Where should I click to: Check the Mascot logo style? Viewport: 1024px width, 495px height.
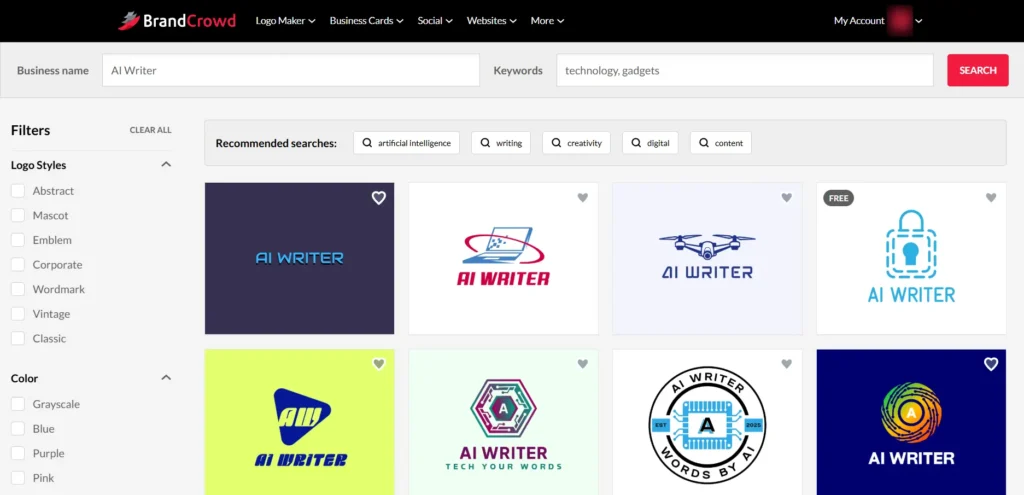point(18,216)
